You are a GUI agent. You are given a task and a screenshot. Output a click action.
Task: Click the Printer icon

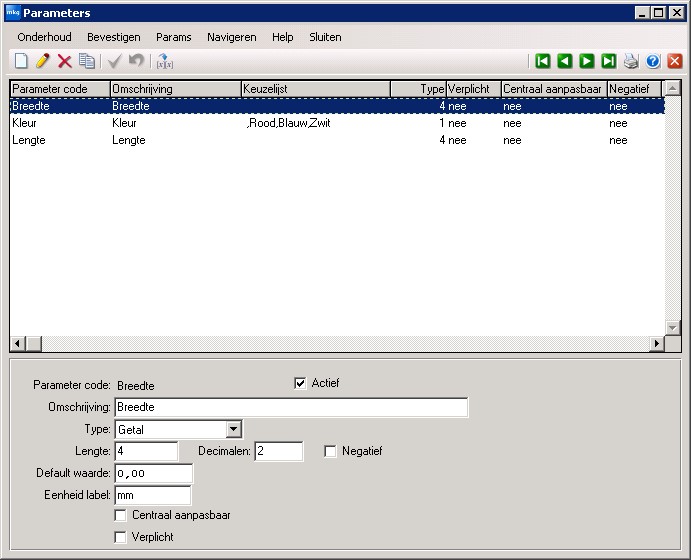[x=631, y=61]
